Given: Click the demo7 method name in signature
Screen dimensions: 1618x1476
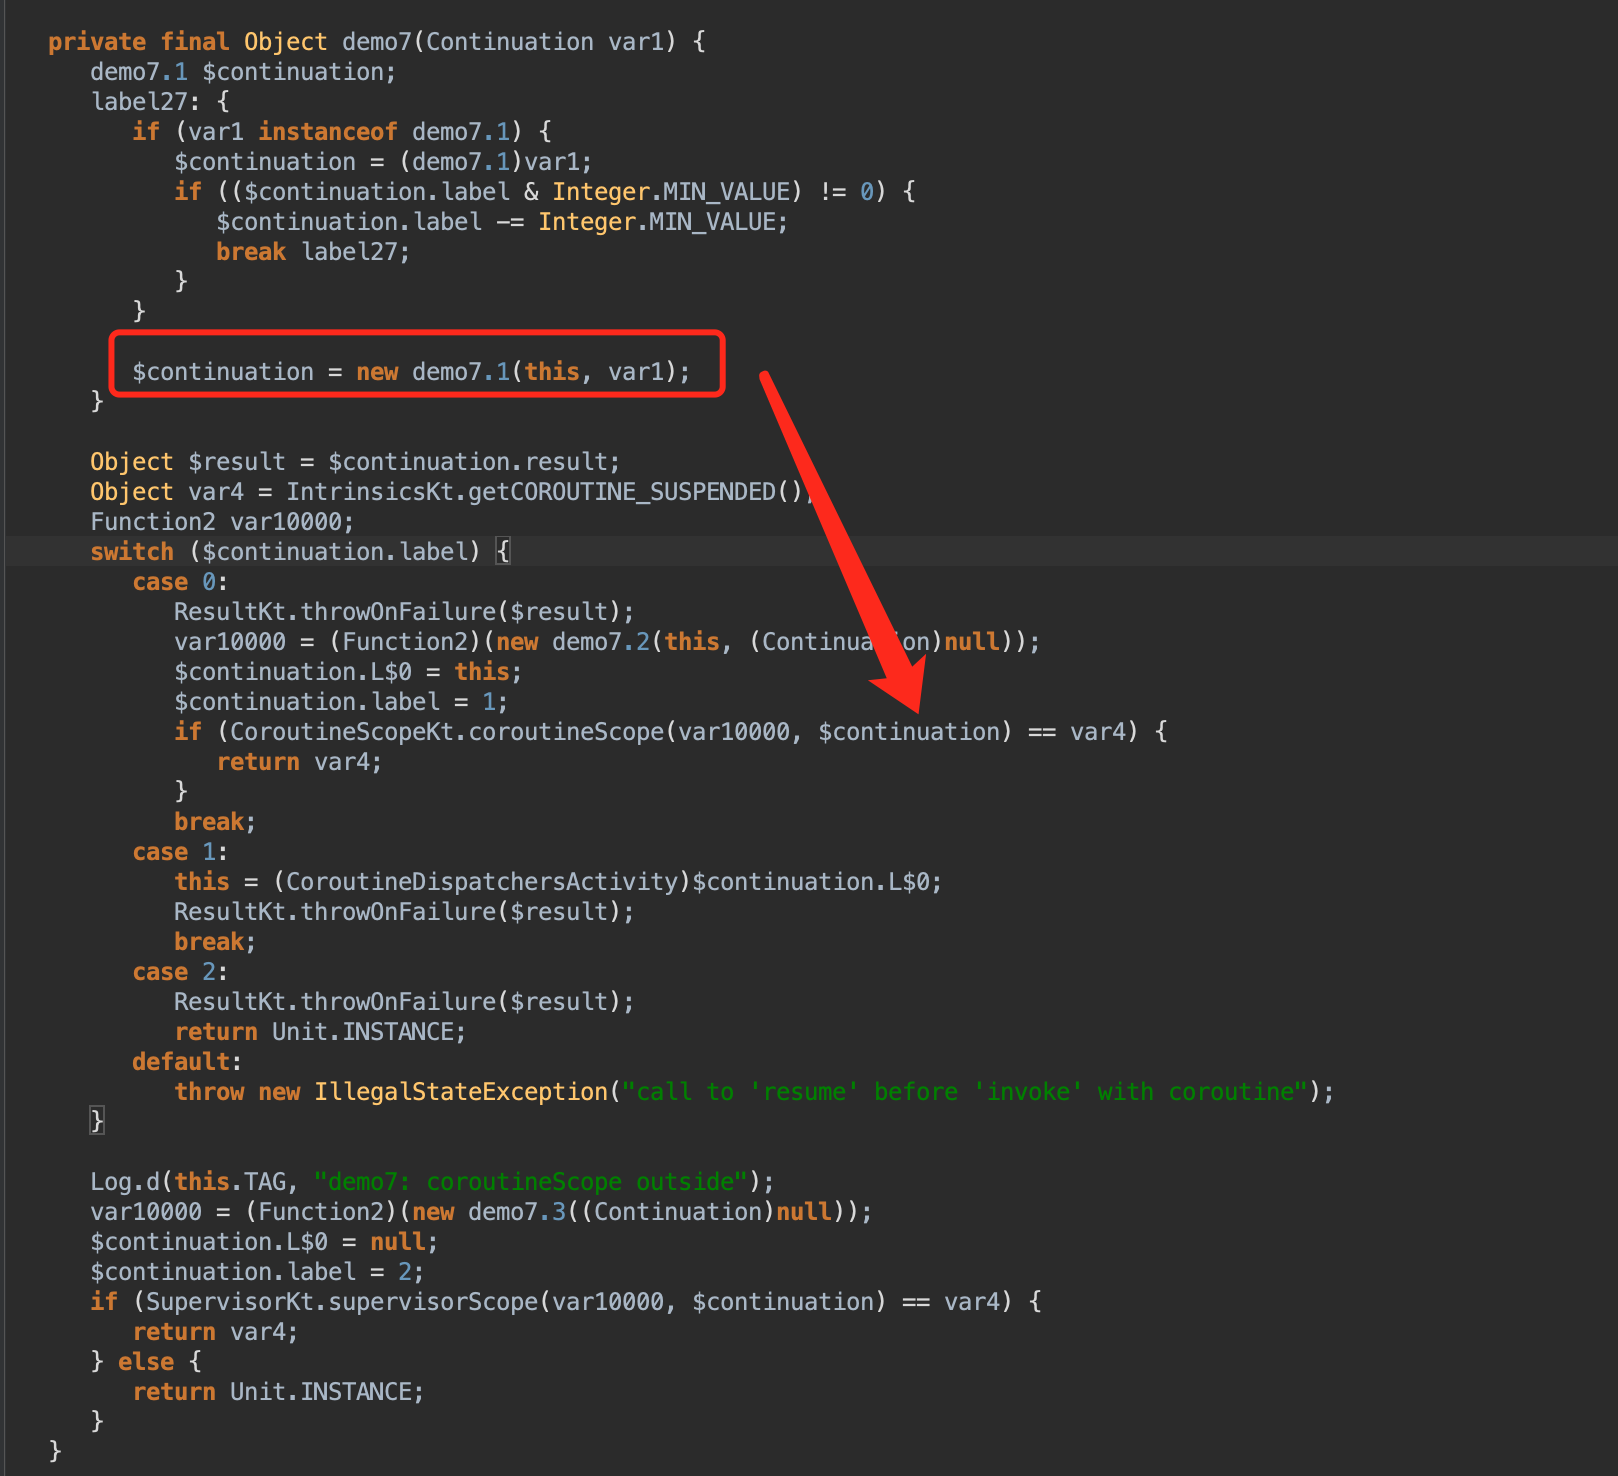Looking at the screenshot, I should pyautogui.click(x=376, y=42).
